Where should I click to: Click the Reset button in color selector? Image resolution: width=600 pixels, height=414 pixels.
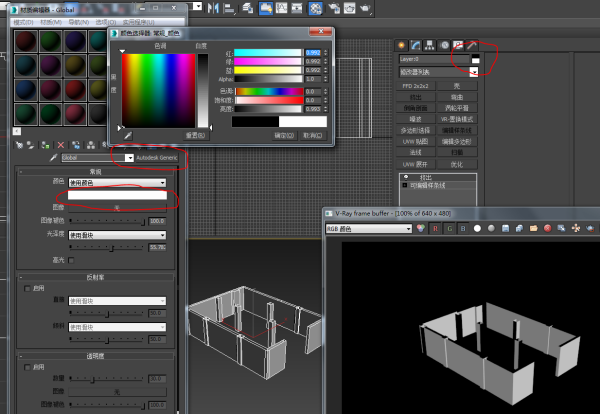click(195, 134)
